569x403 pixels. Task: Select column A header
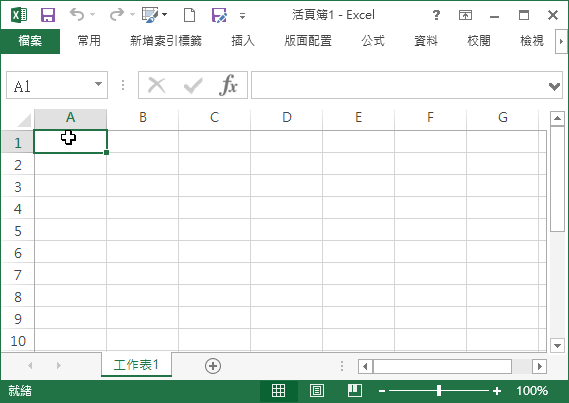(70, 118)
